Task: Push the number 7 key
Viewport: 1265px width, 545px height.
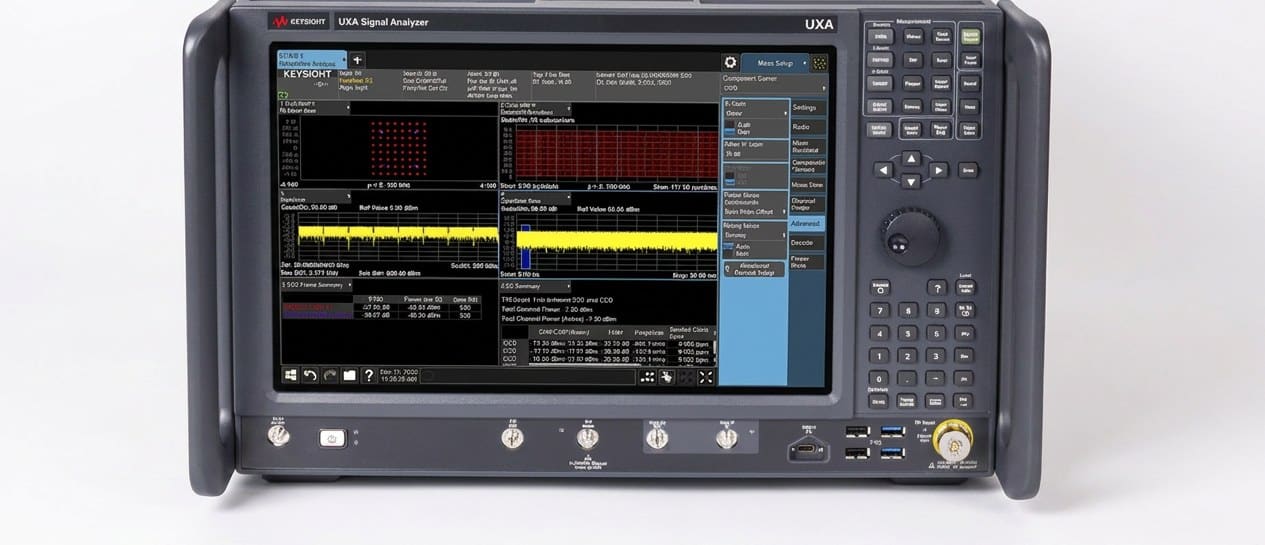Action: click(x=879, y=311)
